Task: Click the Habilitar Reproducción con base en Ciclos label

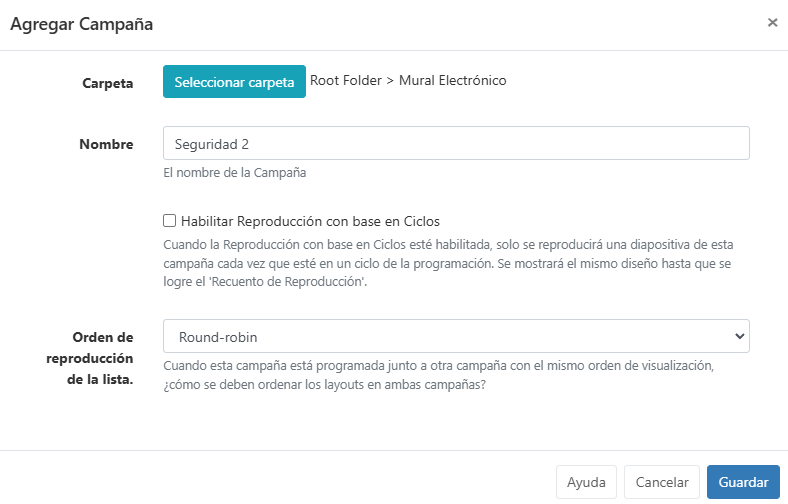Action: (x=310, y=221)
